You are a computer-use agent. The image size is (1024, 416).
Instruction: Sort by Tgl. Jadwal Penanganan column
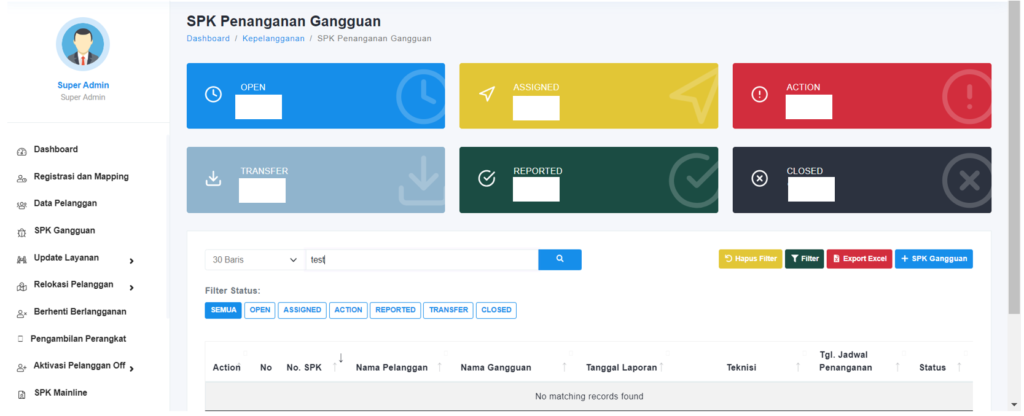point(846,361)
